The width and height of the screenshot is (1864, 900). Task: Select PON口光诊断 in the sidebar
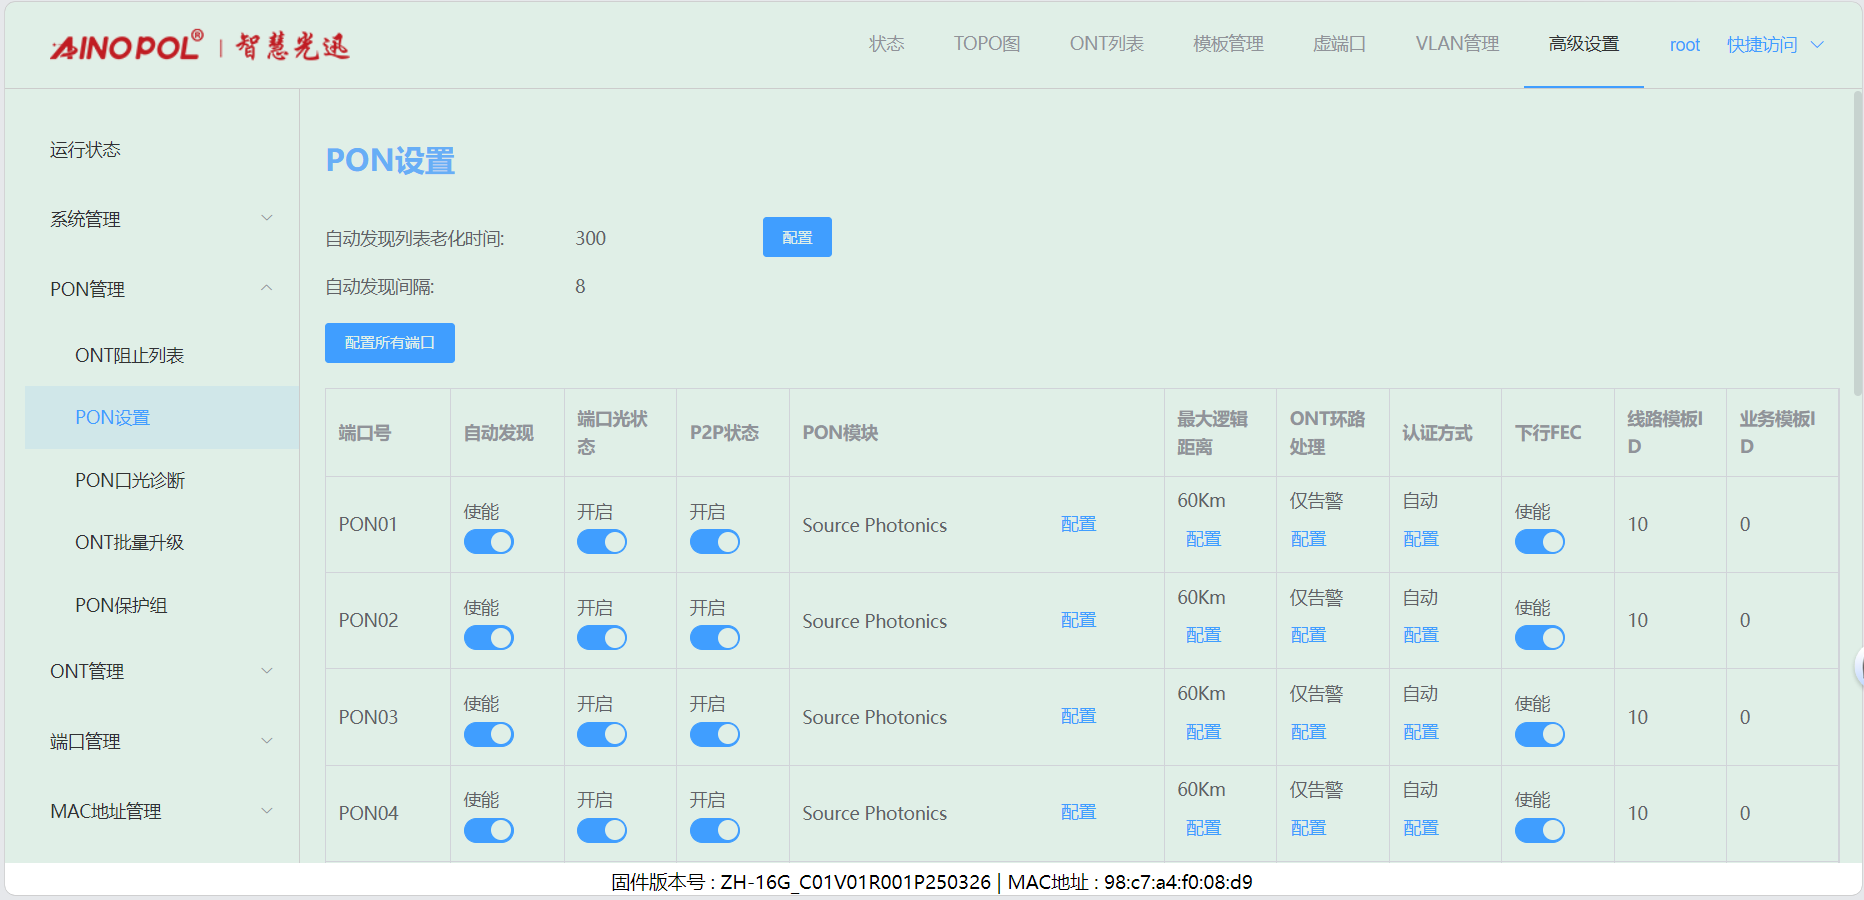point(130,480)
